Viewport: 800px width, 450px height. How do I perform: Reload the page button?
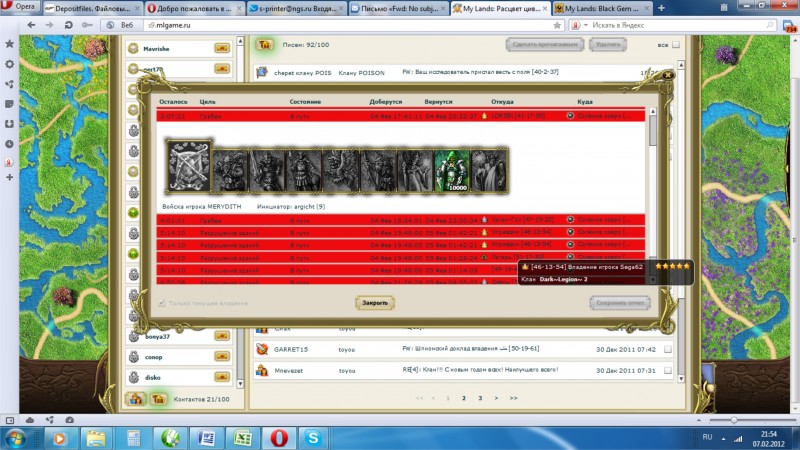pyautogui.click(x=68, y=24)
